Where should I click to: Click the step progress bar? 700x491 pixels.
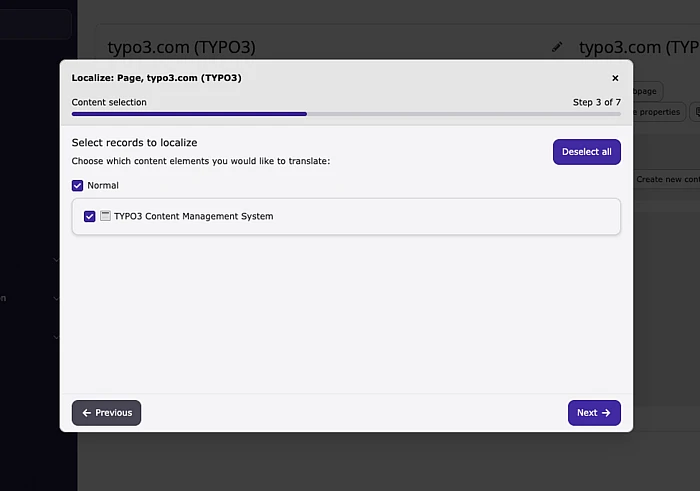tap(346, 114)
